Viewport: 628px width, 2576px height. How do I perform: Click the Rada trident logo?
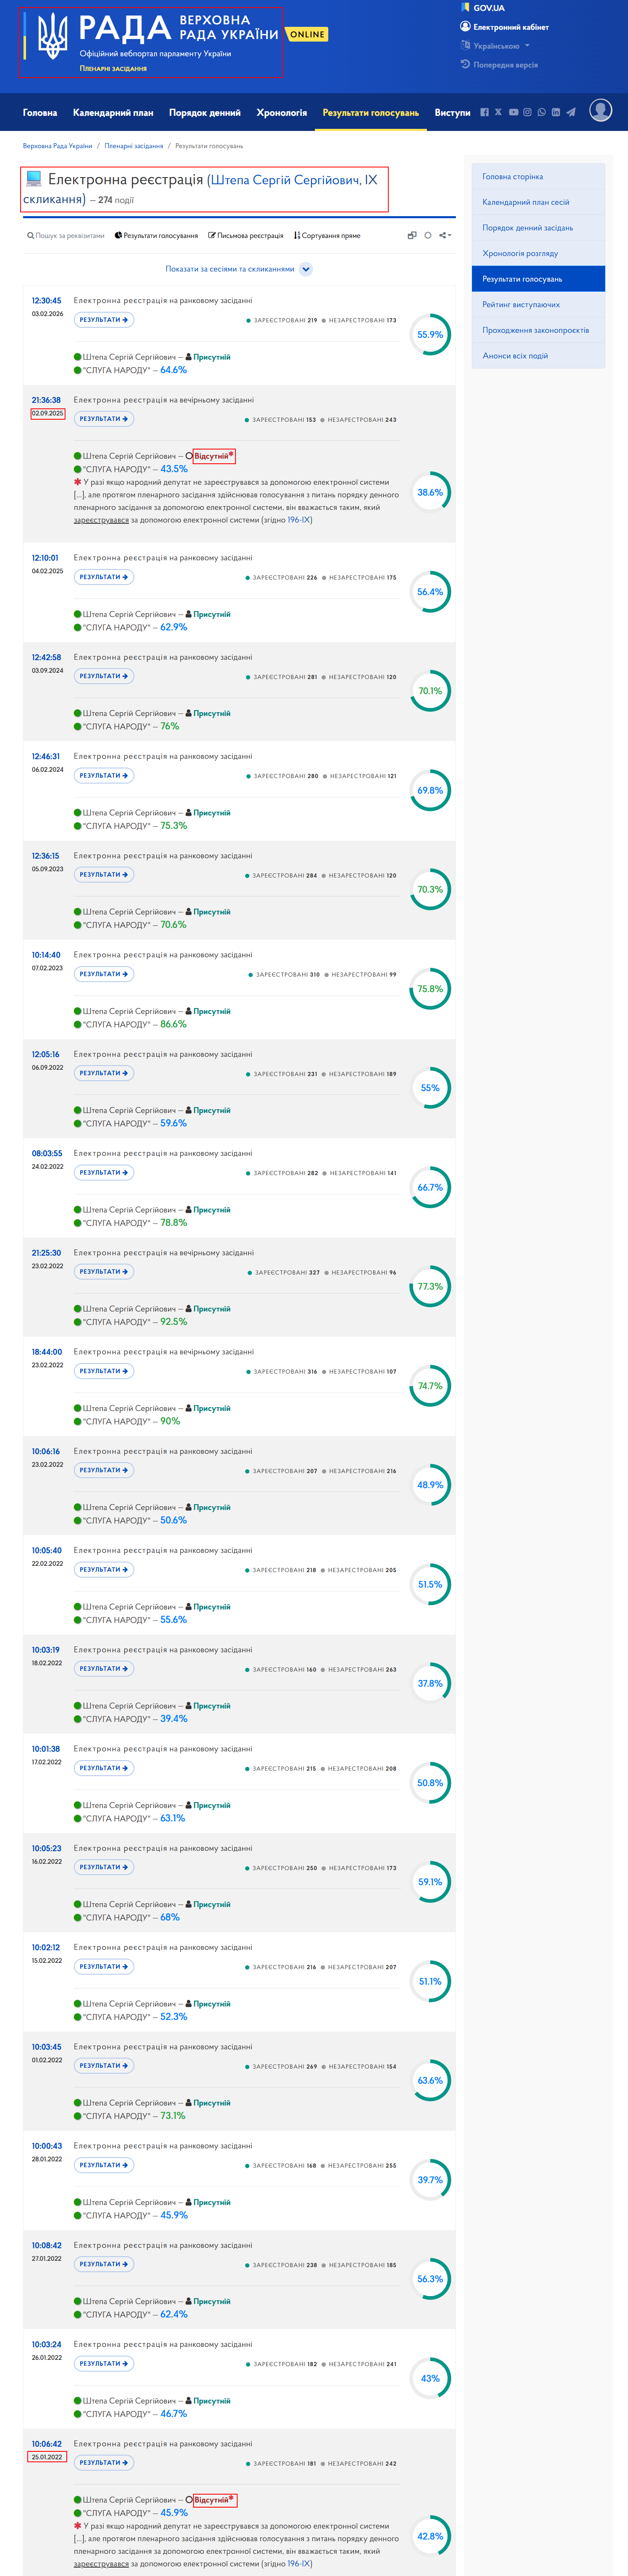(x=52, y=36)
